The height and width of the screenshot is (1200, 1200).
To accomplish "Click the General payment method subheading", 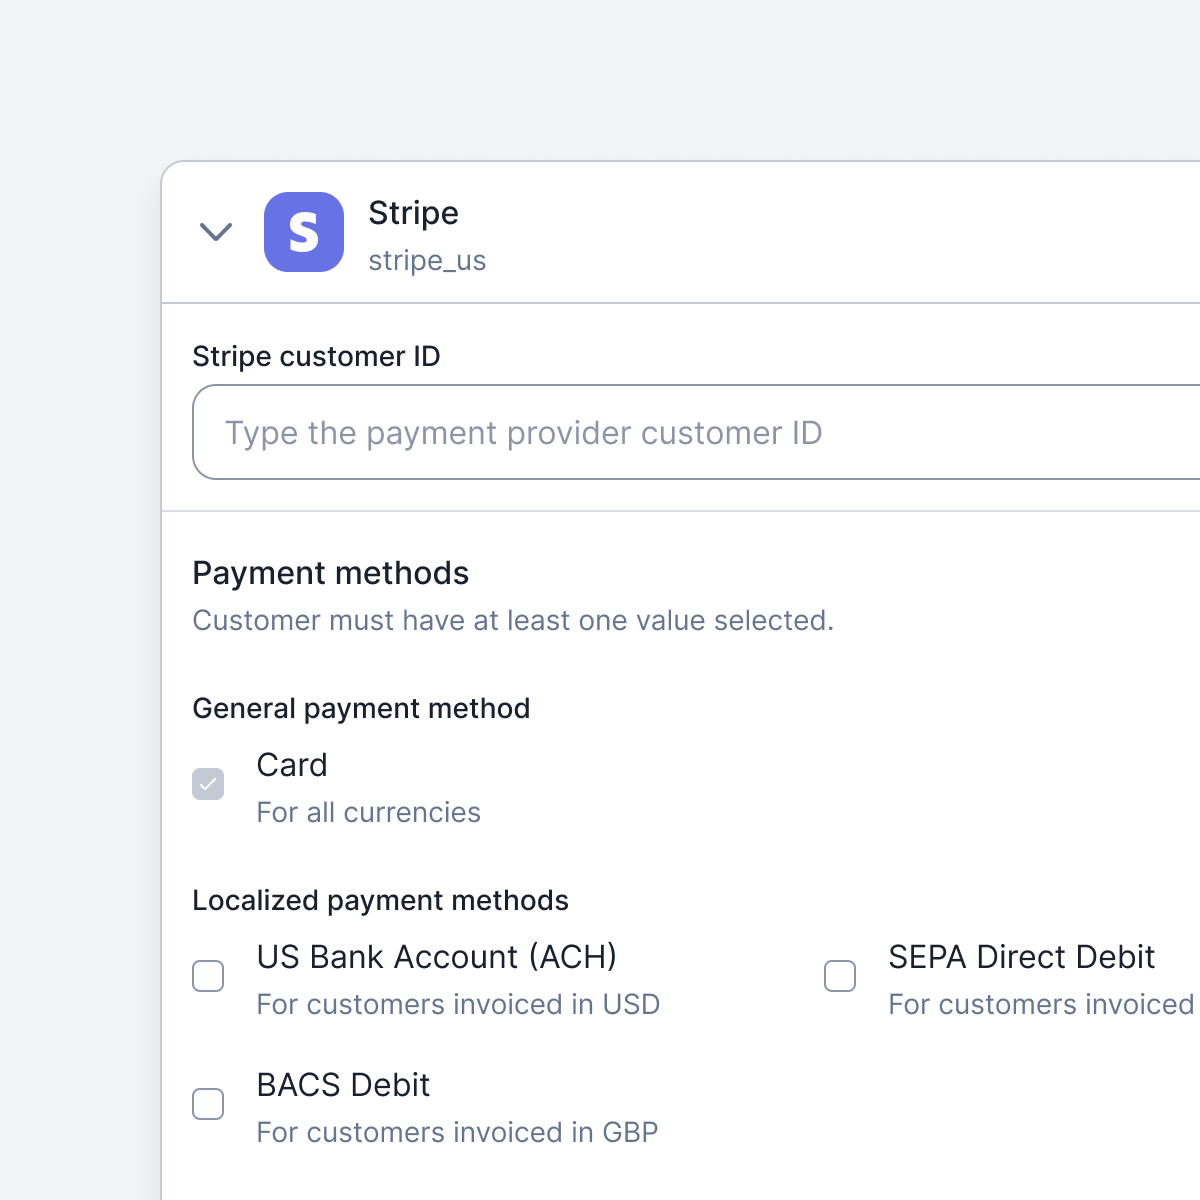I will coord(361,708).
